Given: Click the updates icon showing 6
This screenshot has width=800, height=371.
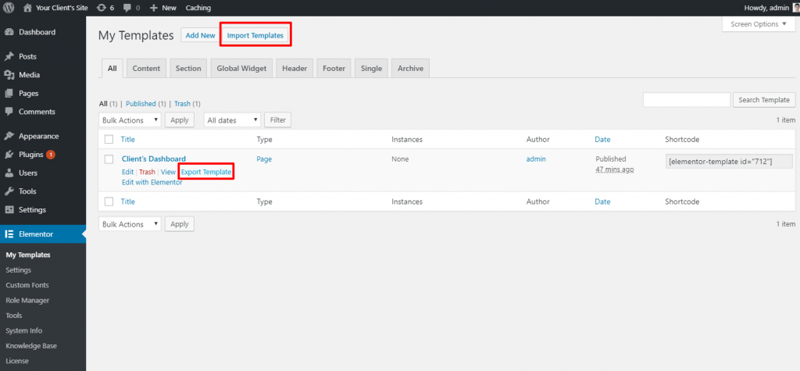Looking at the screenshot, I should (x=102, y=8).
